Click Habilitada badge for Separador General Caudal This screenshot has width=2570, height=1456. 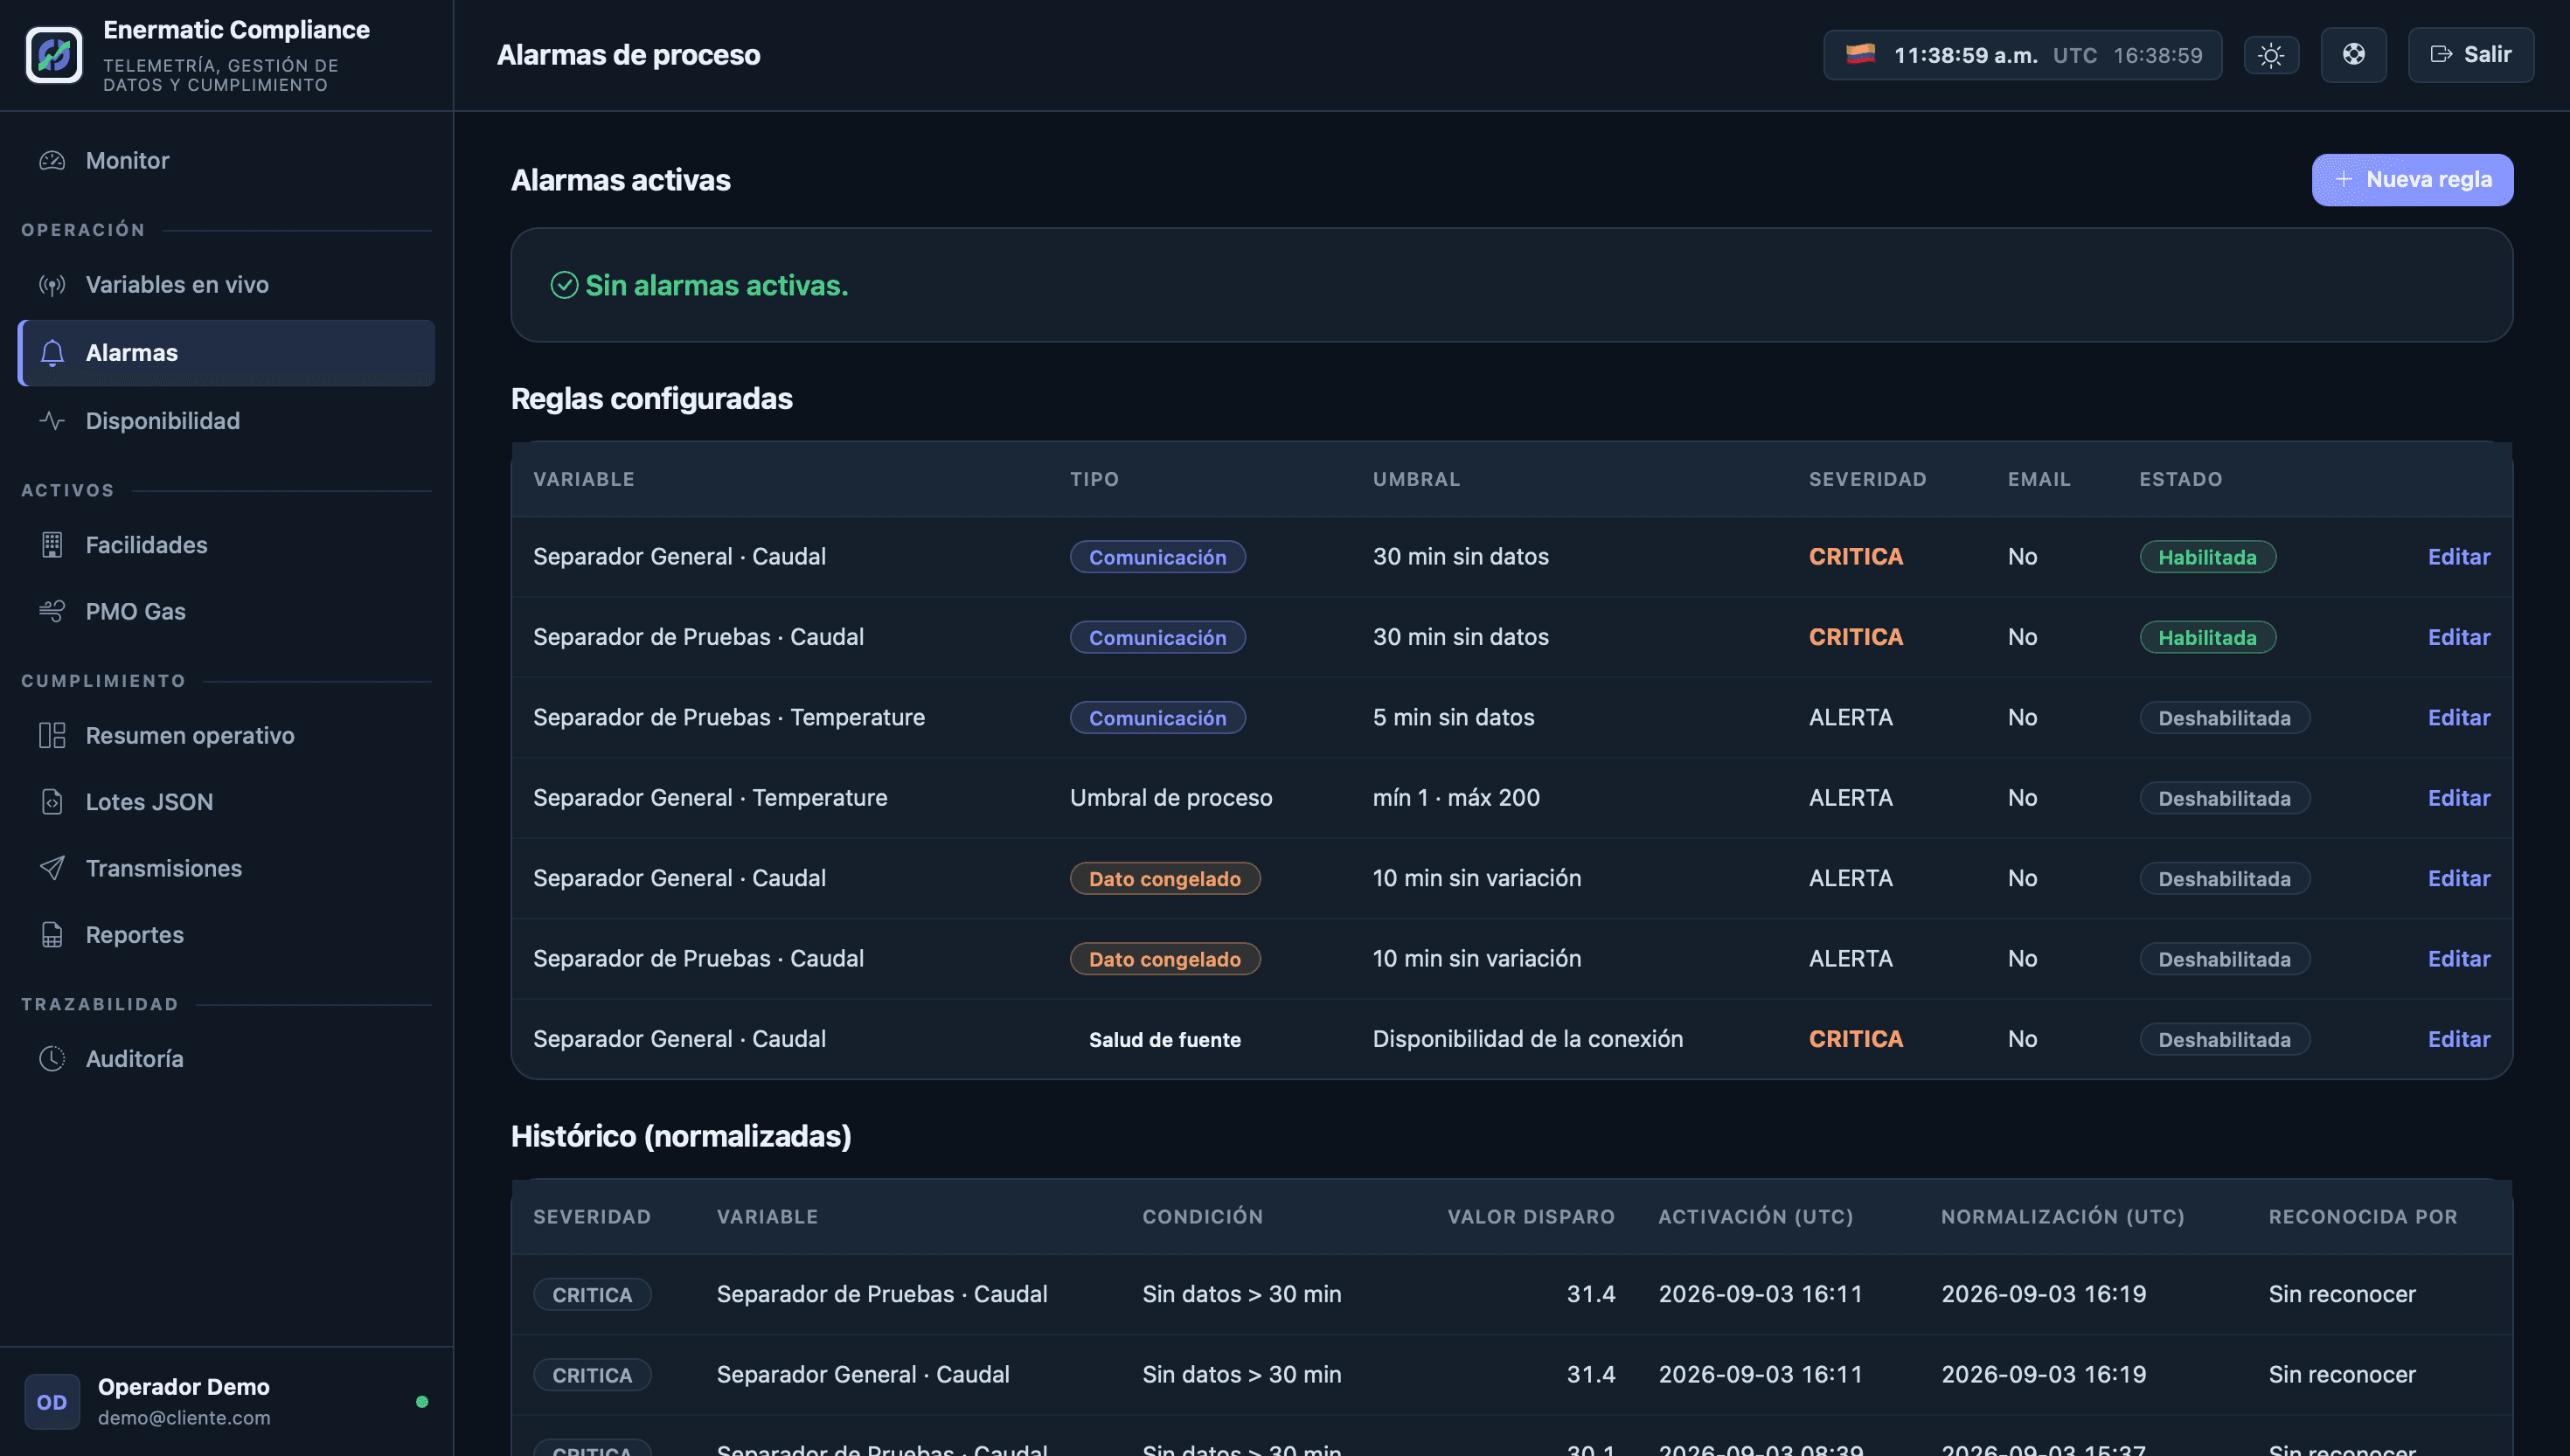(2207, 557)
